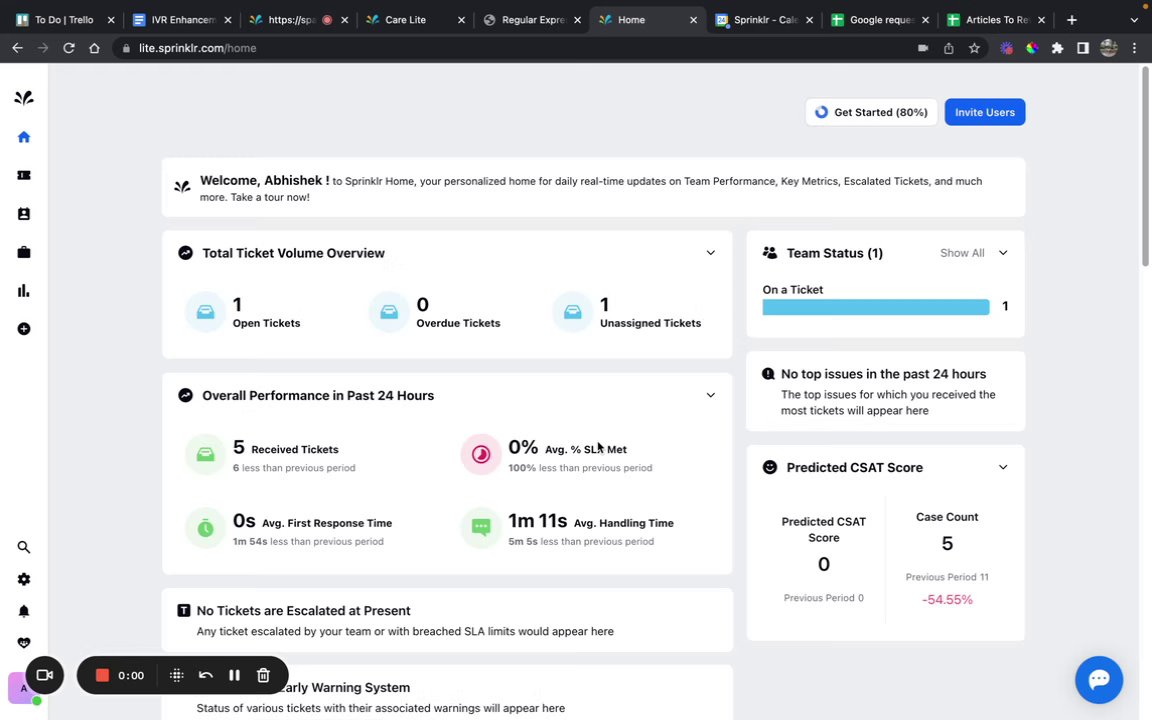
Task: Pause the screen recording
Action: pyautogui.click(x=234, y=675)
